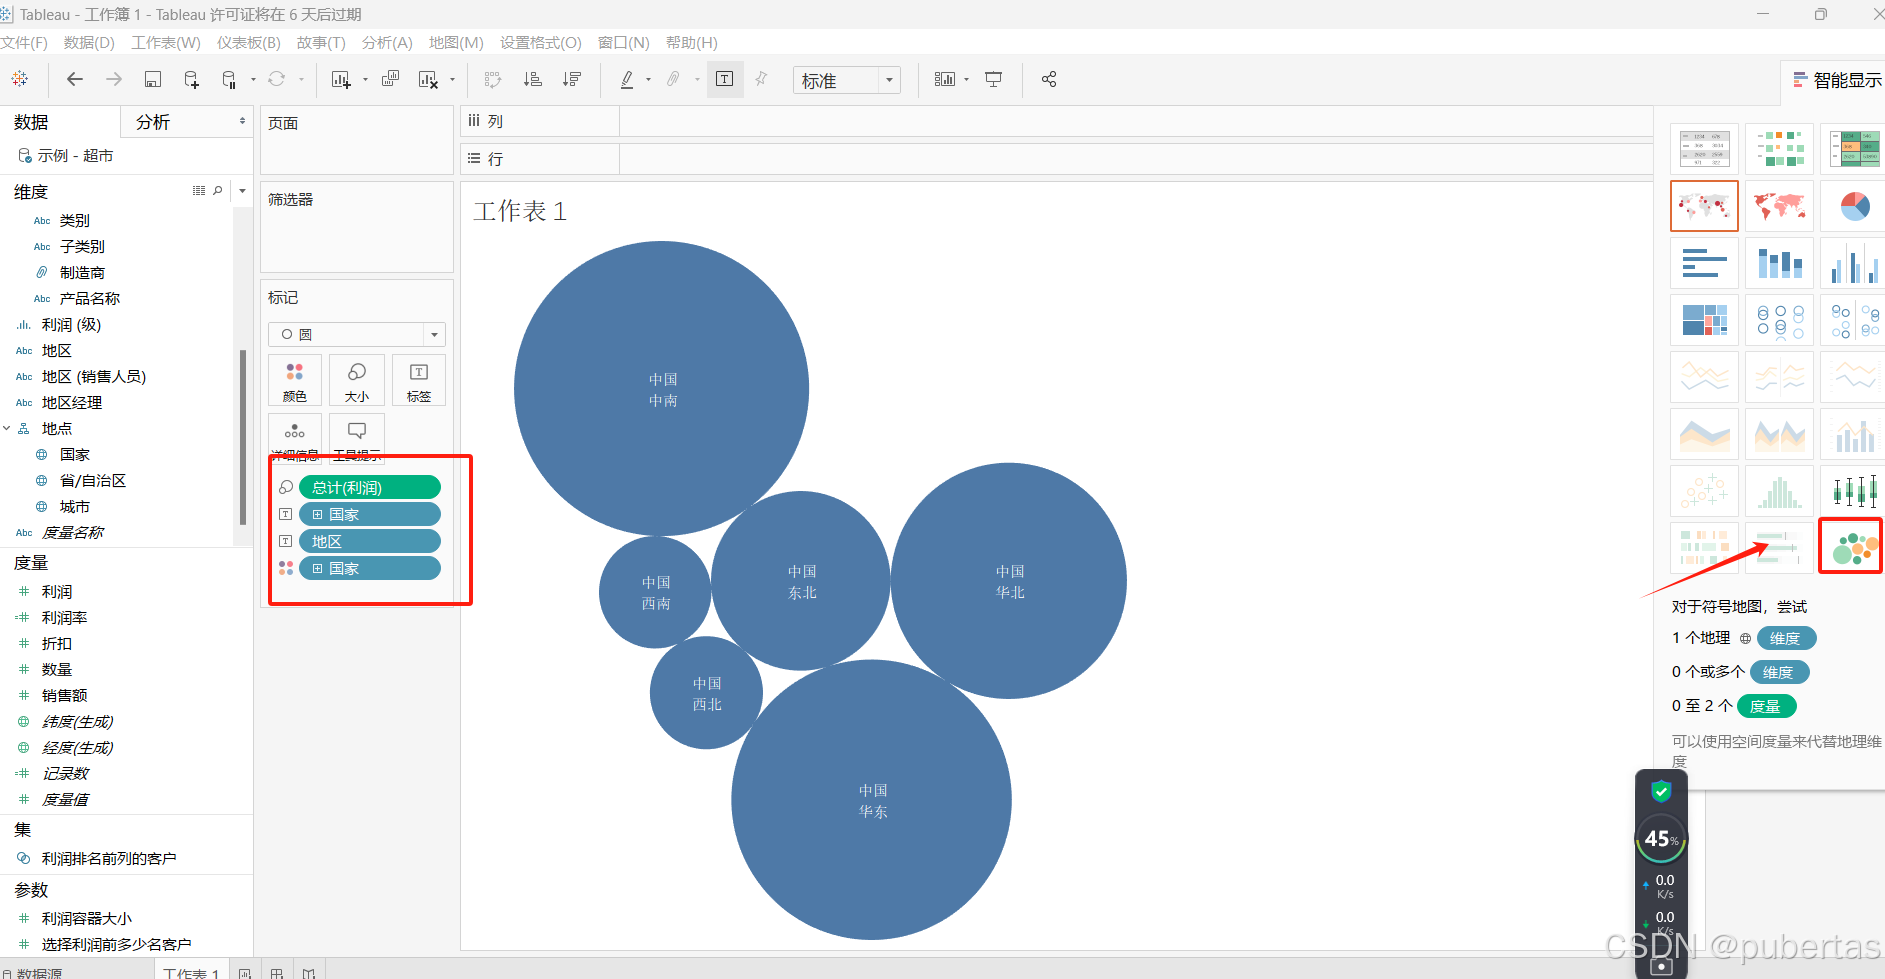Select the 总计(利润) green pill
Viewport: 1885px width, 979px height.
coord(370,487)
